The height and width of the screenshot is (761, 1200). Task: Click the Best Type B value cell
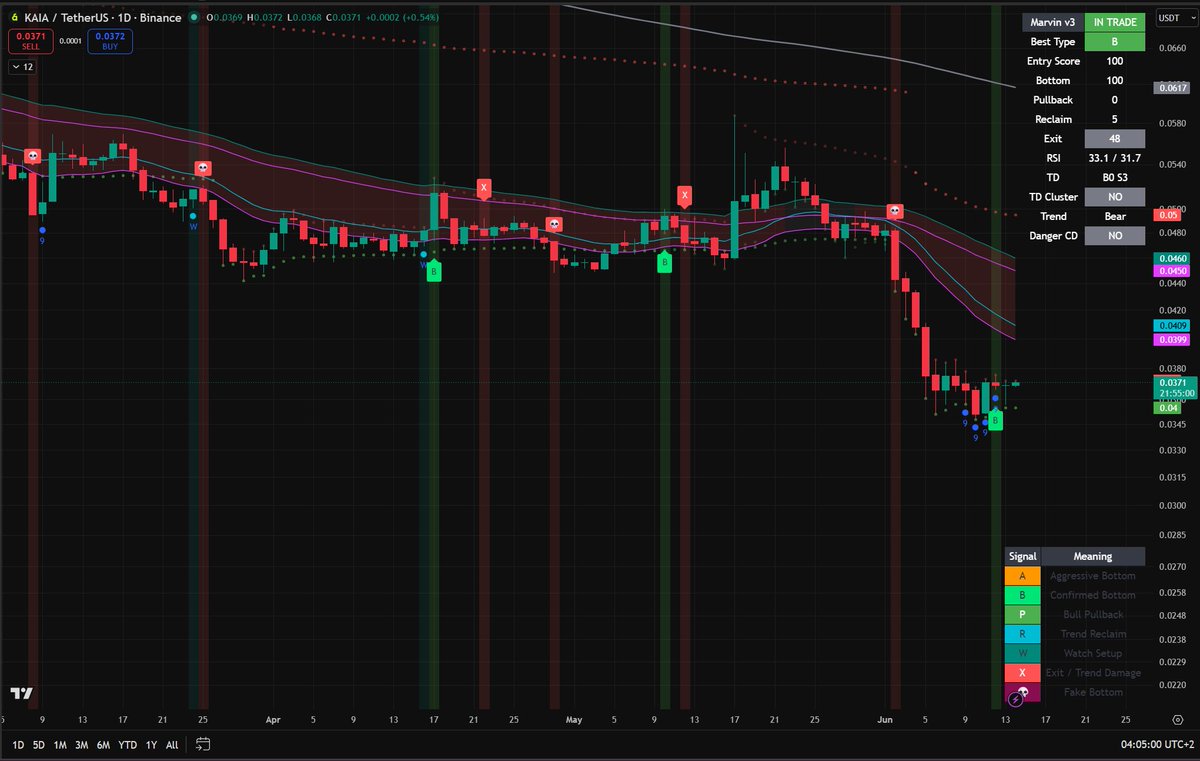point(1114,42)
